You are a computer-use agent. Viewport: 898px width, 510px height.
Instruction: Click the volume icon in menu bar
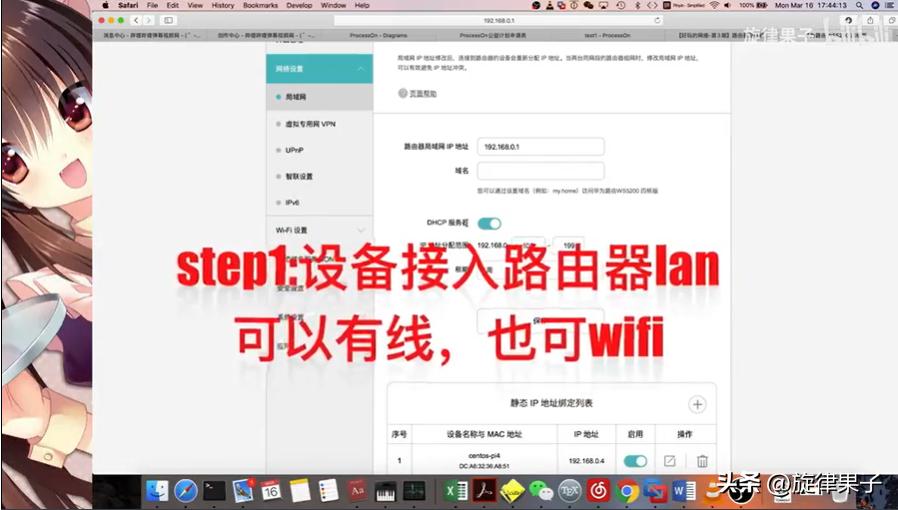pyautogui.click(x=727, y=5)
